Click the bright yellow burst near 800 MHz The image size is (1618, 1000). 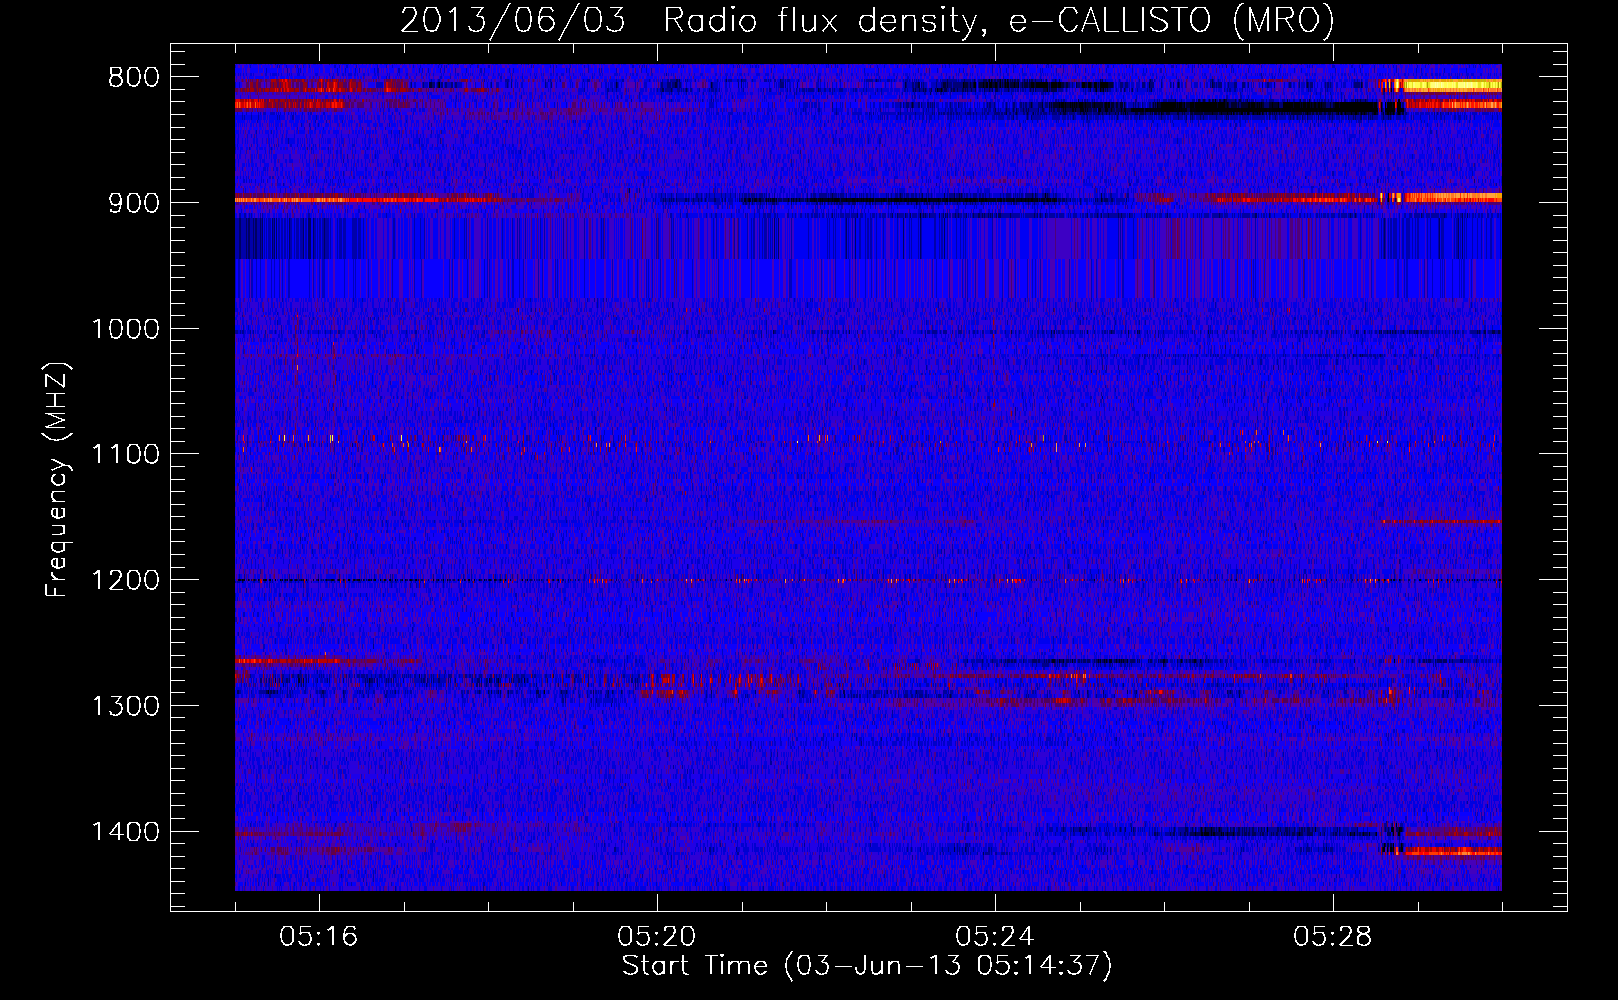pos(1451,85)
